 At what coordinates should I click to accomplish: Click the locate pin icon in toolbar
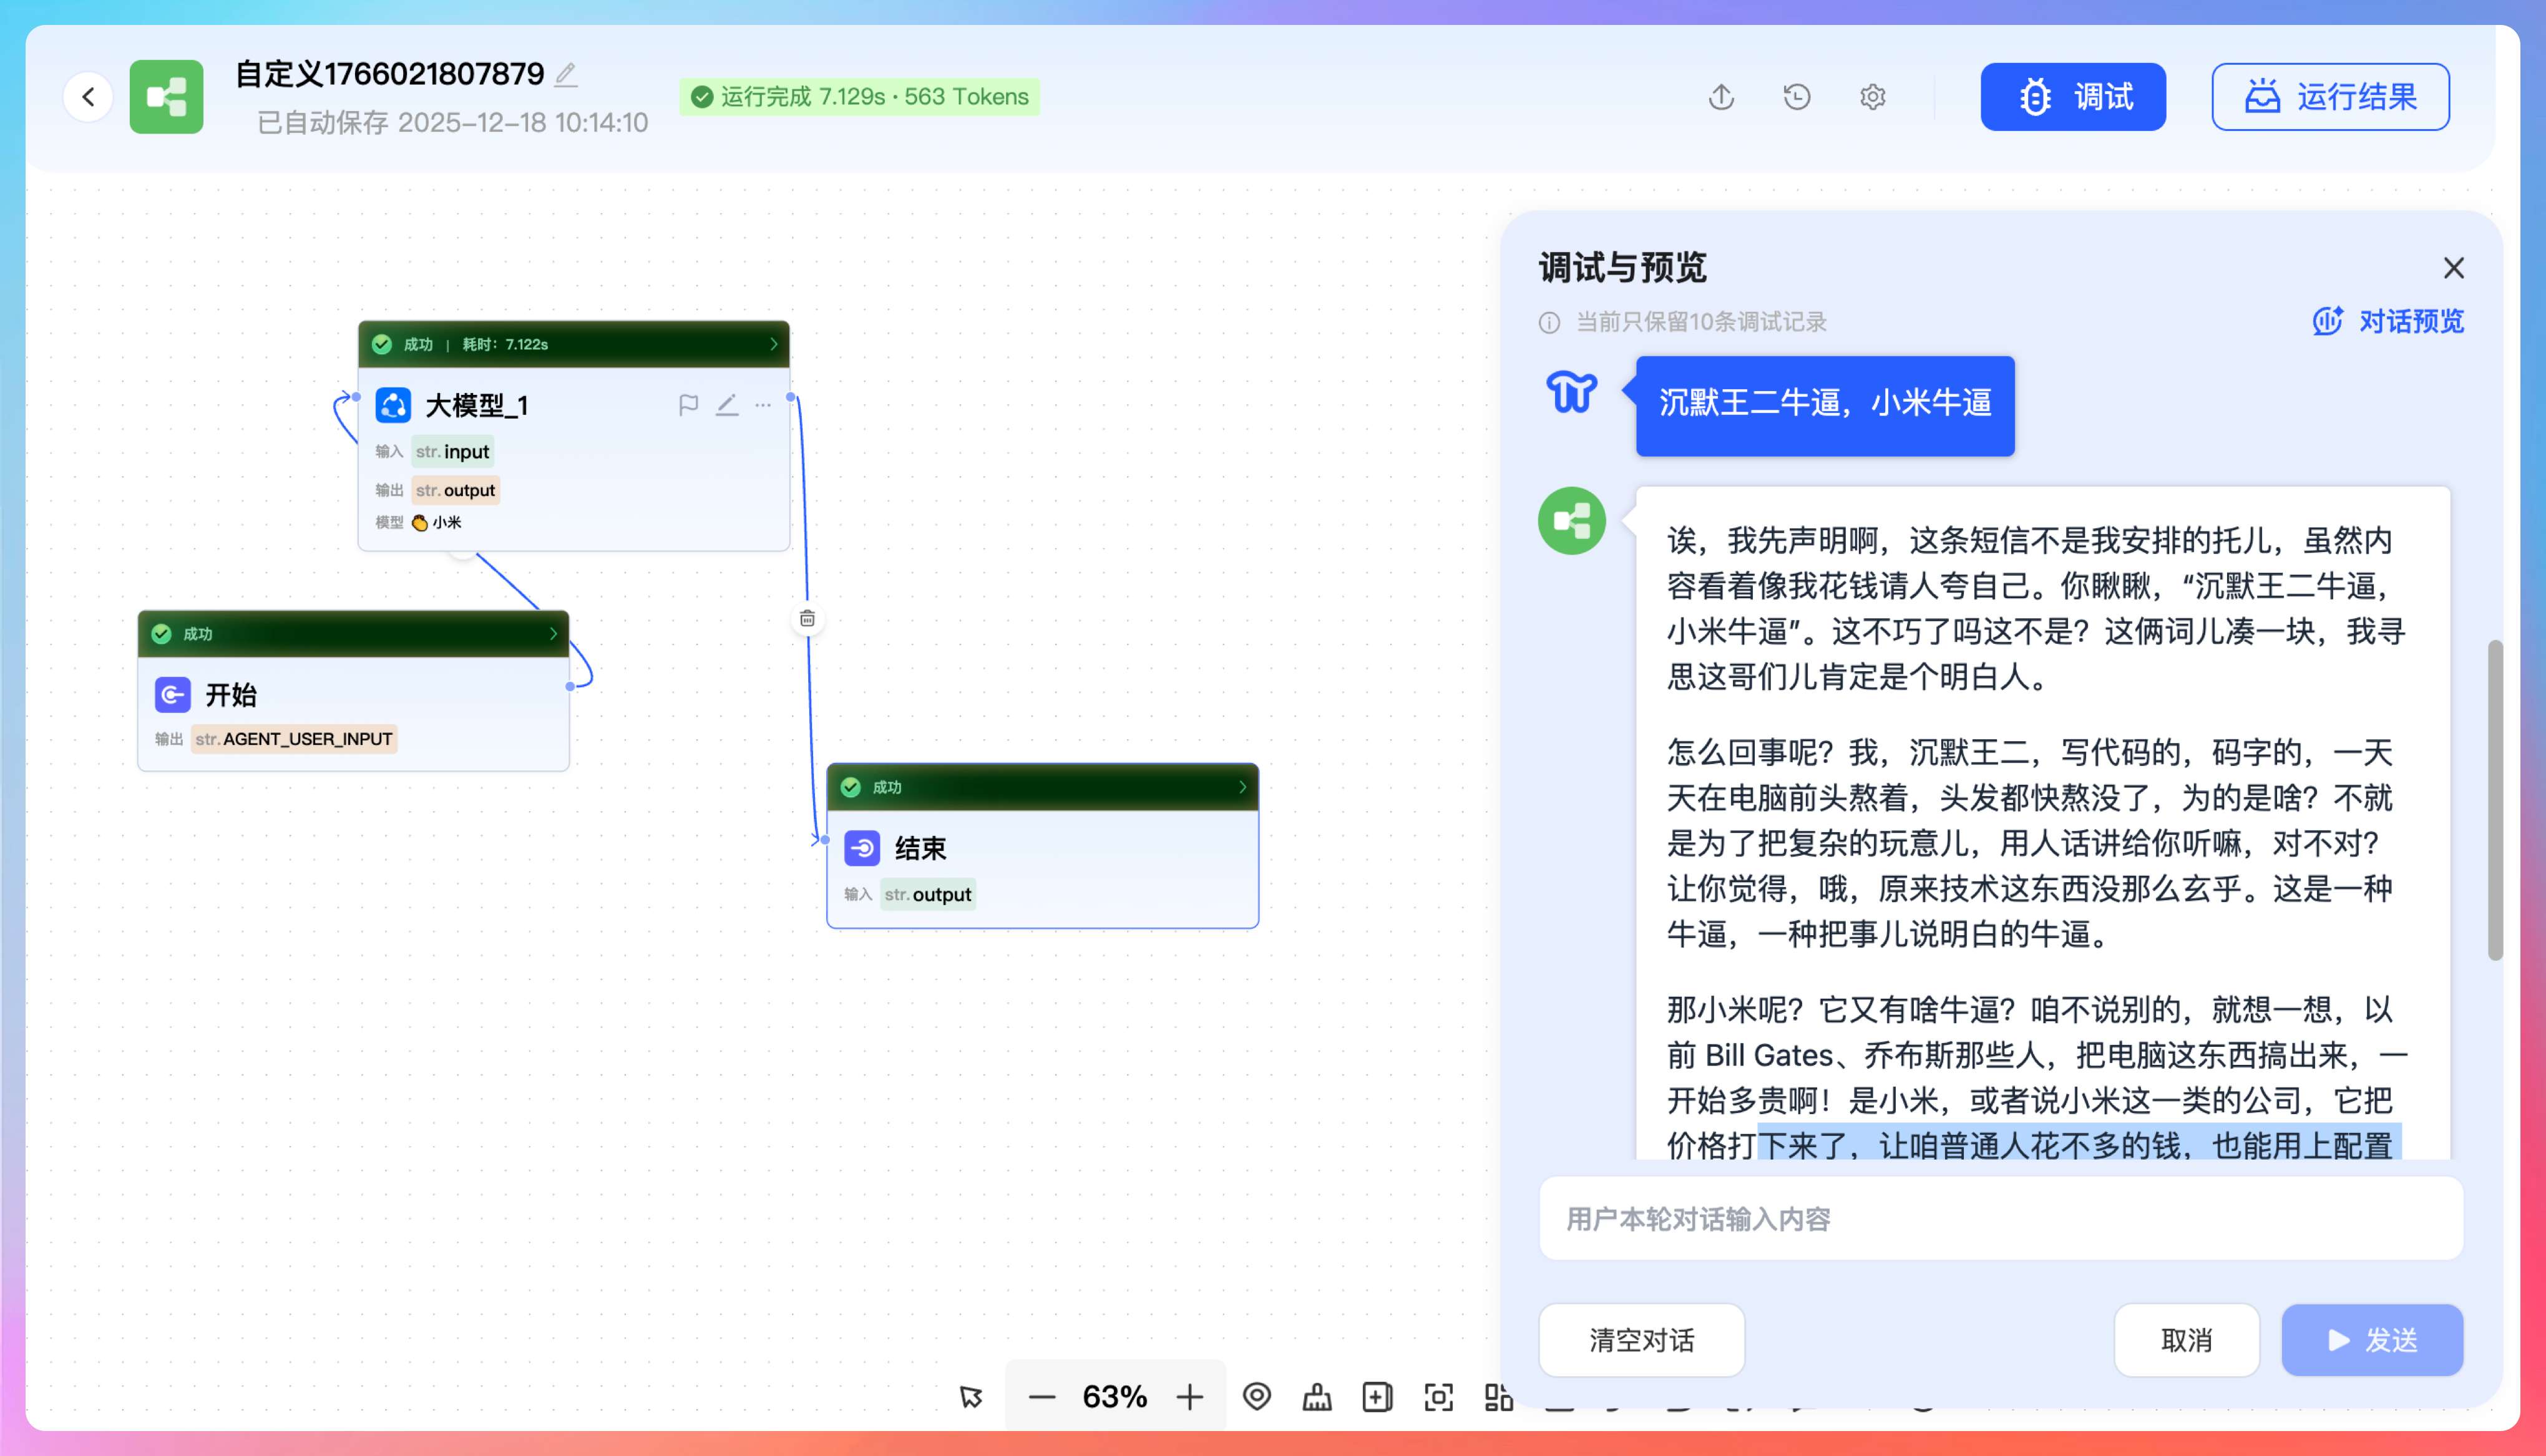(1257, 1396)
